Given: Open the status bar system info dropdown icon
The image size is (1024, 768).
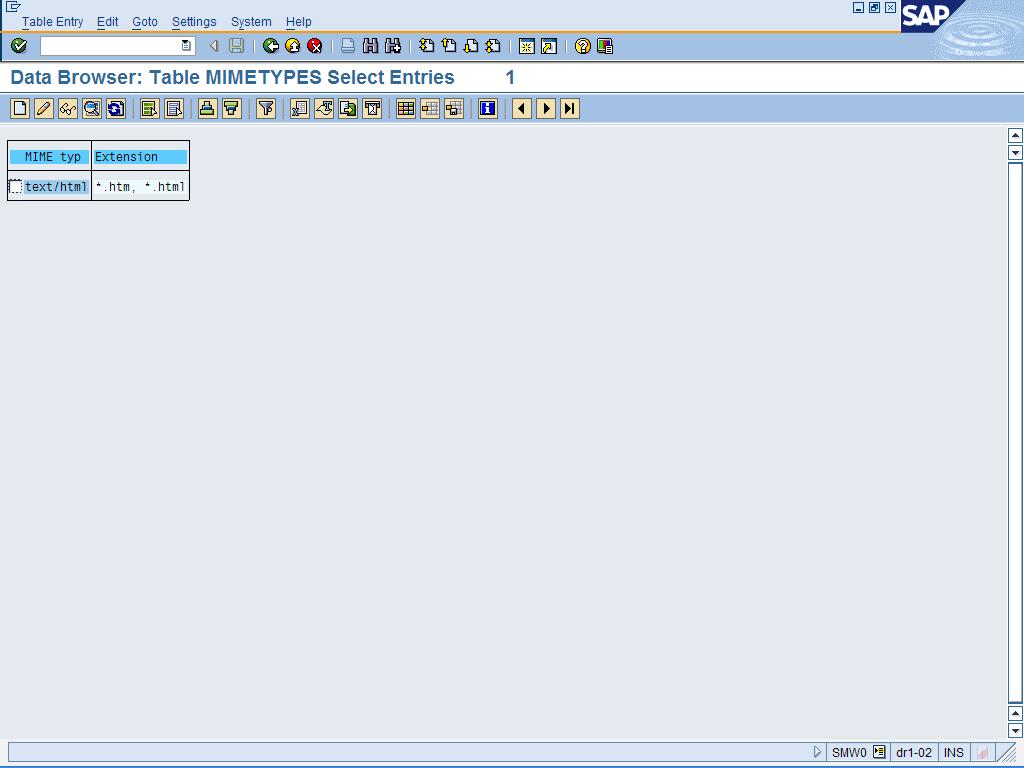Looking at the screenshot, I should [879, 752].
